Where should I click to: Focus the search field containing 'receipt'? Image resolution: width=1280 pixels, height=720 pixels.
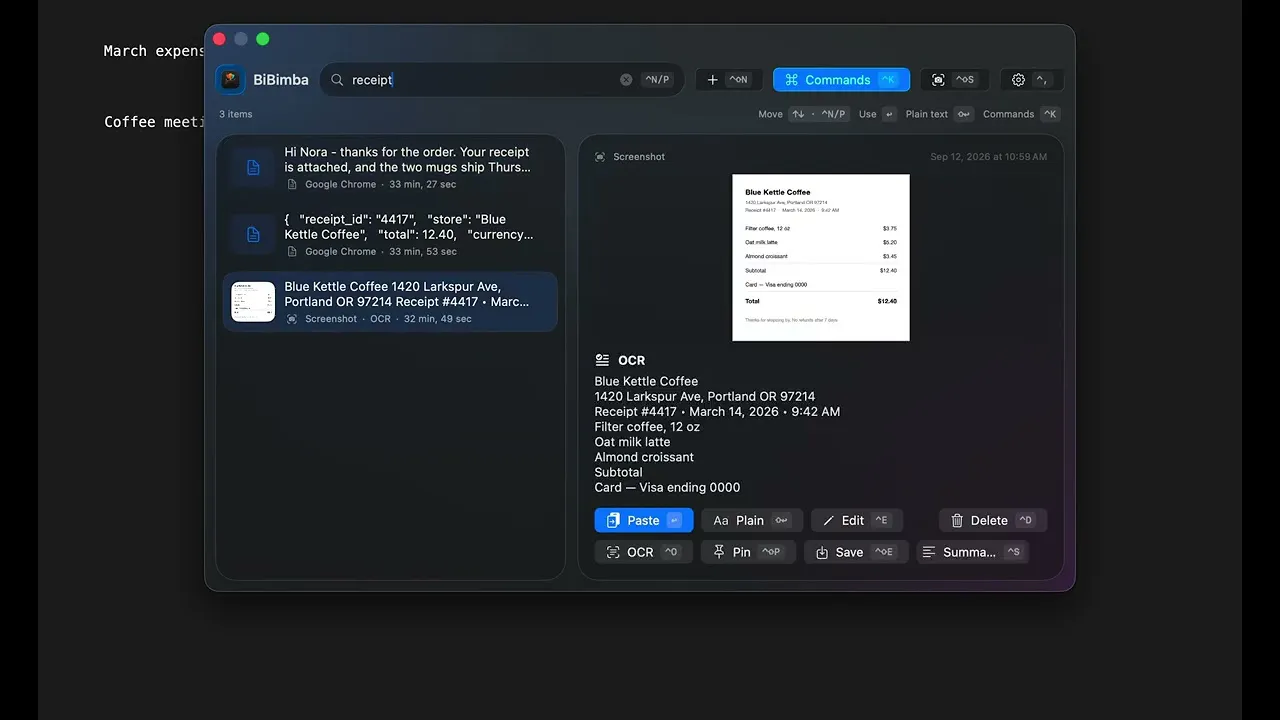[x=502, y=80]
